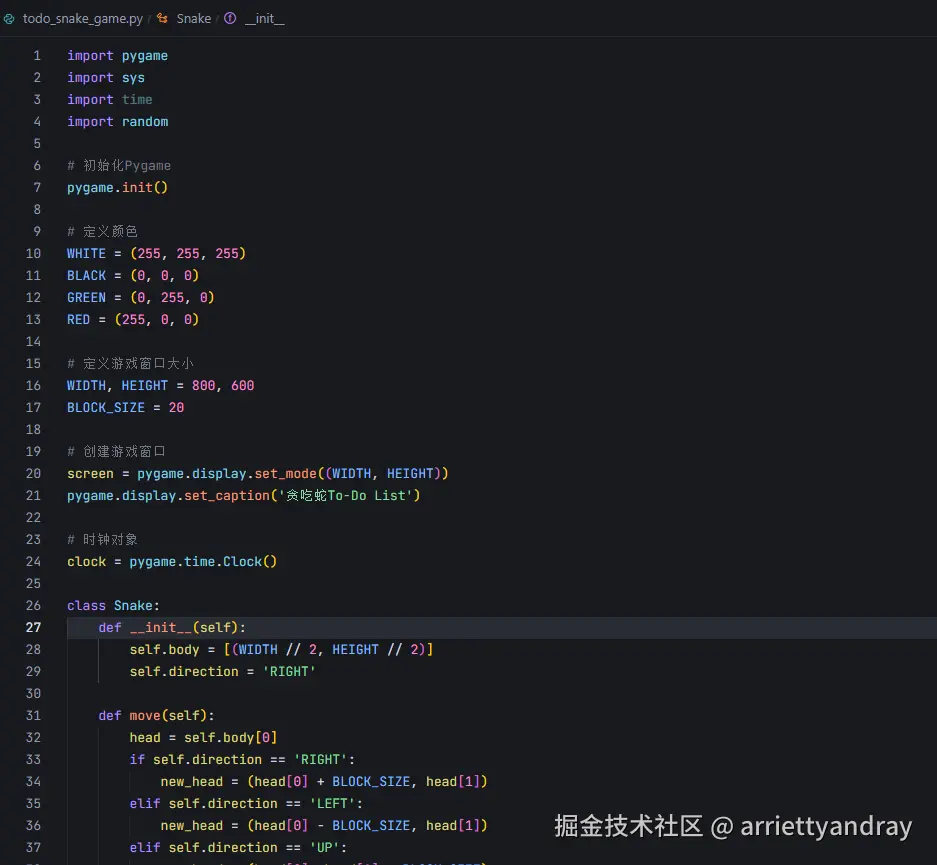Click the Python file icon in the breadcrumb bar
Screen dimensions: 937x865
(x=11, y=18)
